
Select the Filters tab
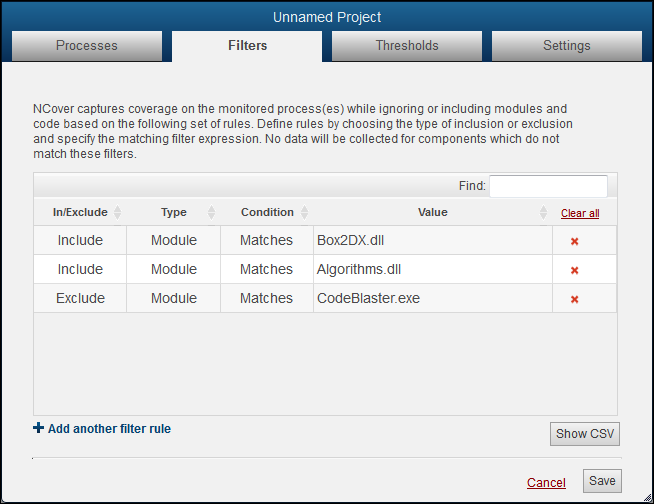[247, 46]
